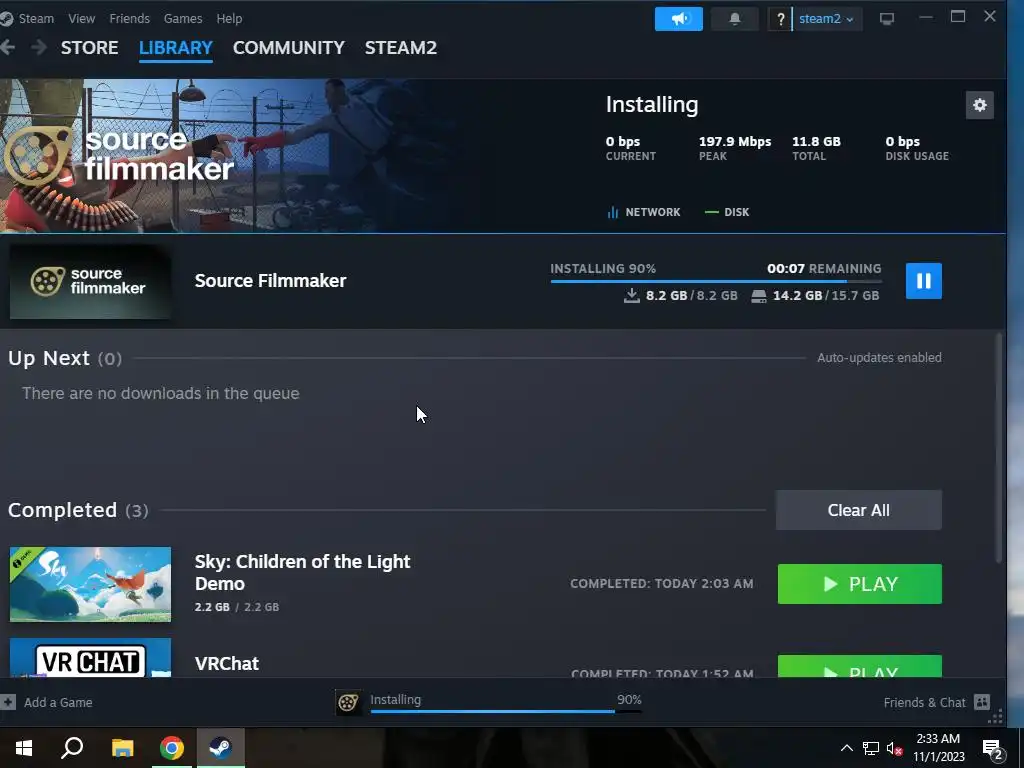Click the '00:07 REMAINING' text

pyautogui.click(x=824, y=269)
